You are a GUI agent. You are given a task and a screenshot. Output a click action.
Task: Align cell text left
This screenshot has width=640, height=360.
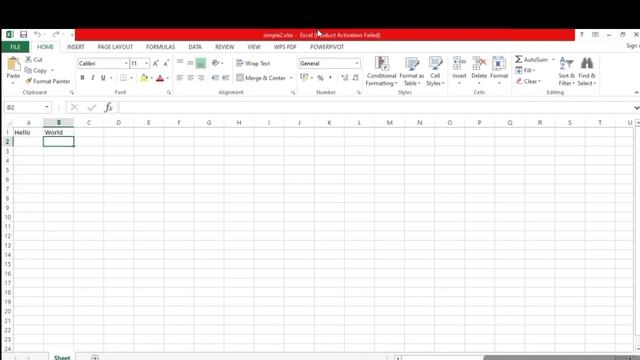(x=180, y=78)
